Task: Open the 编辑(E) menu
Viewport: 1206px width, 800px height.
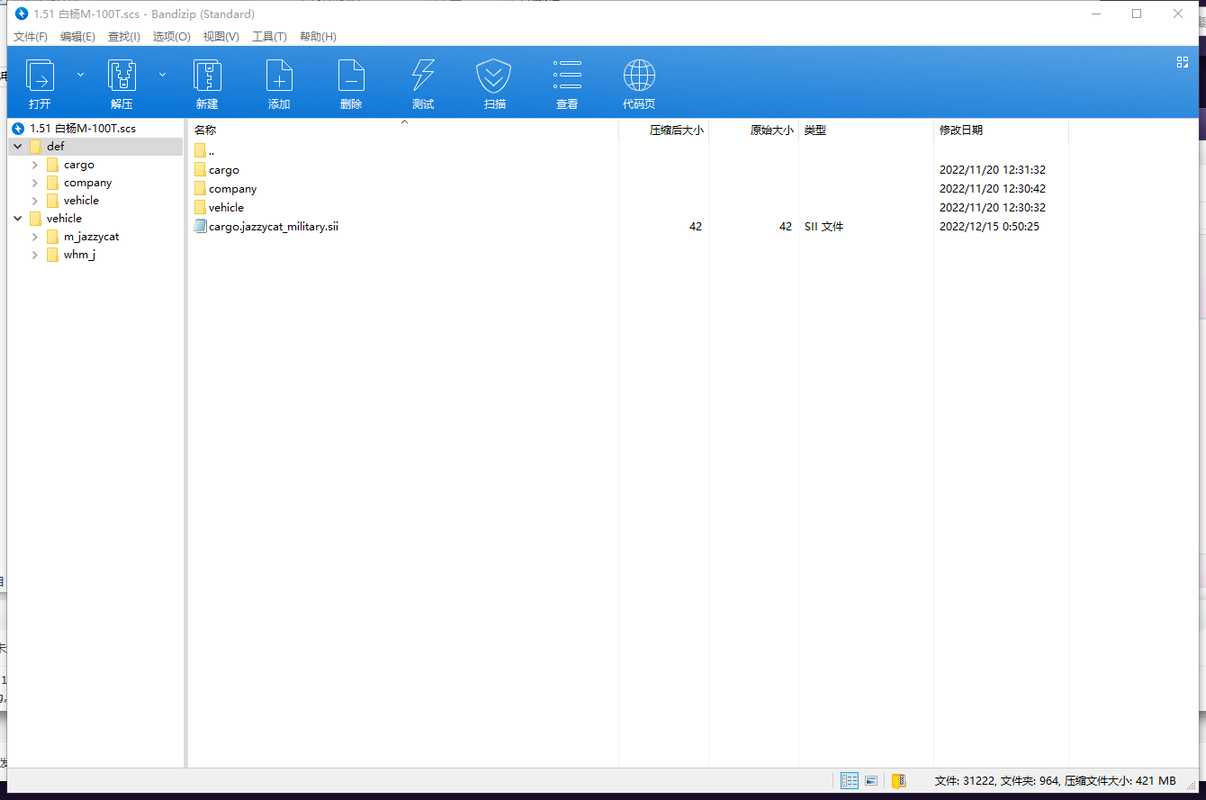Action: point(77,36)
